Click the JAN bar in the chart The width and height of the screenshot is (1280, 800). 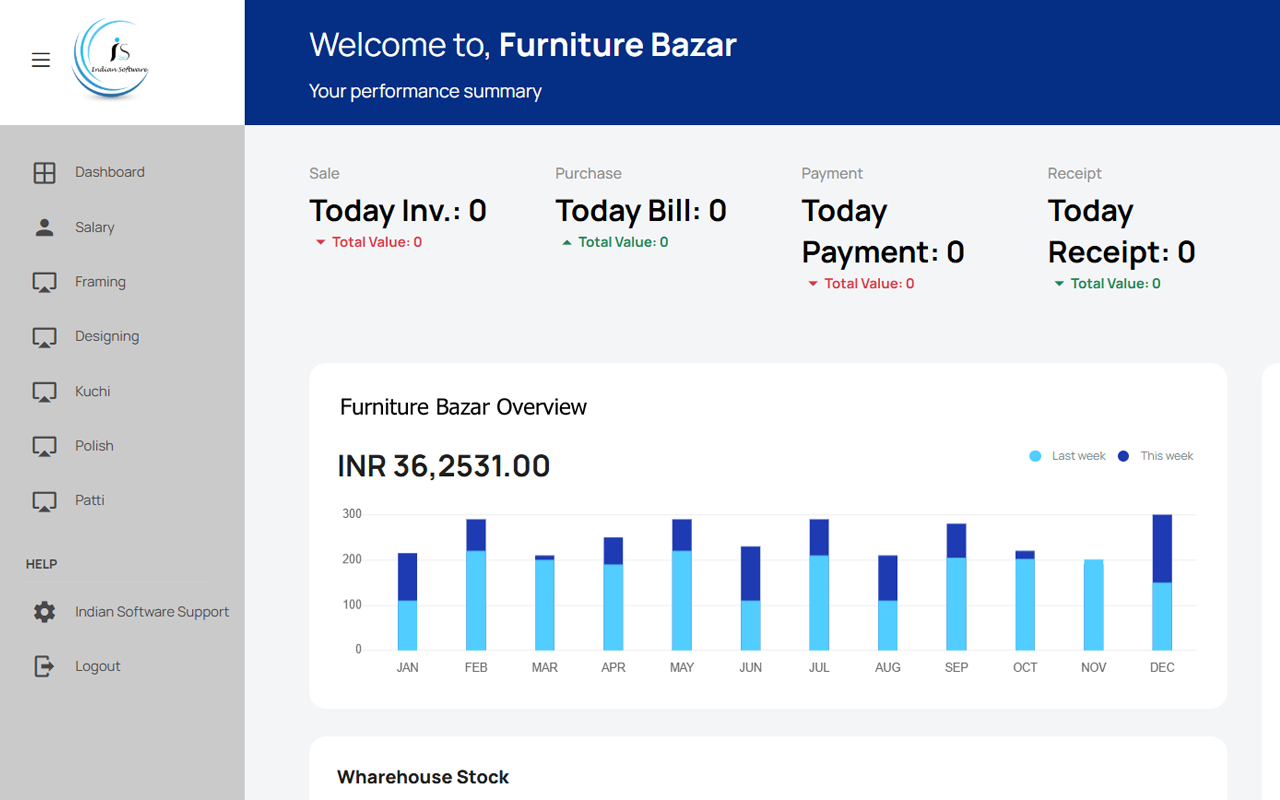point(407,602)
